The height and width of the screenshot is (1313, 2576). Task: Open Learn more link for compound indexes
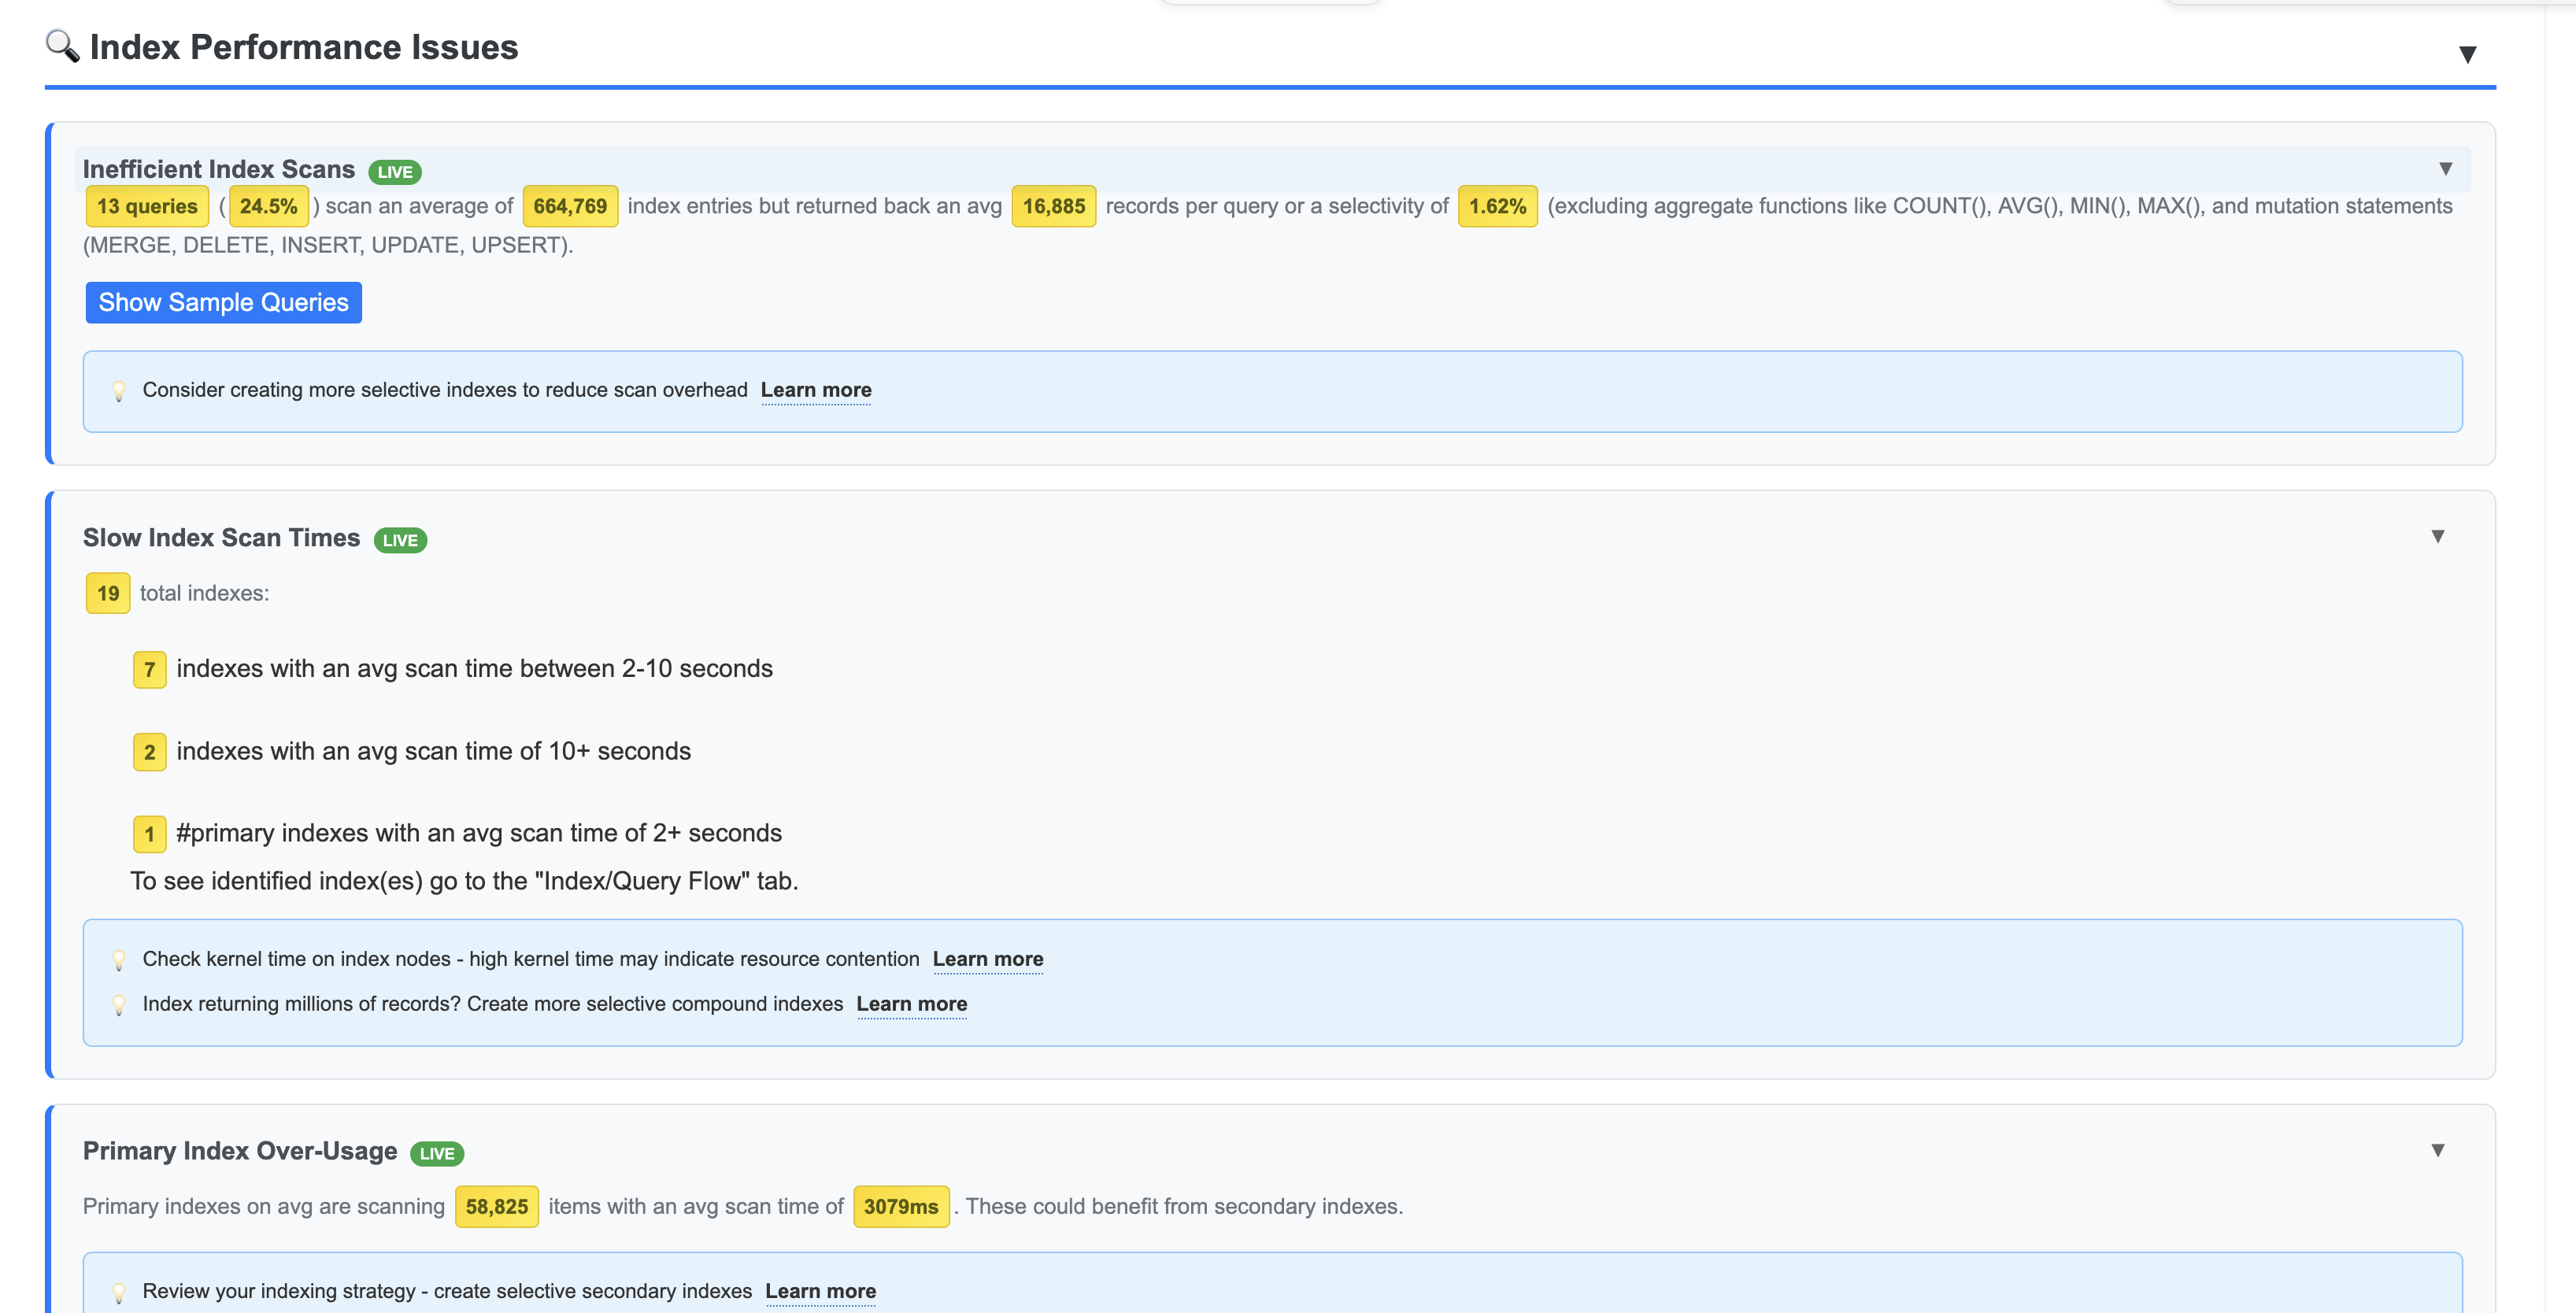[x=911, y=1004]
